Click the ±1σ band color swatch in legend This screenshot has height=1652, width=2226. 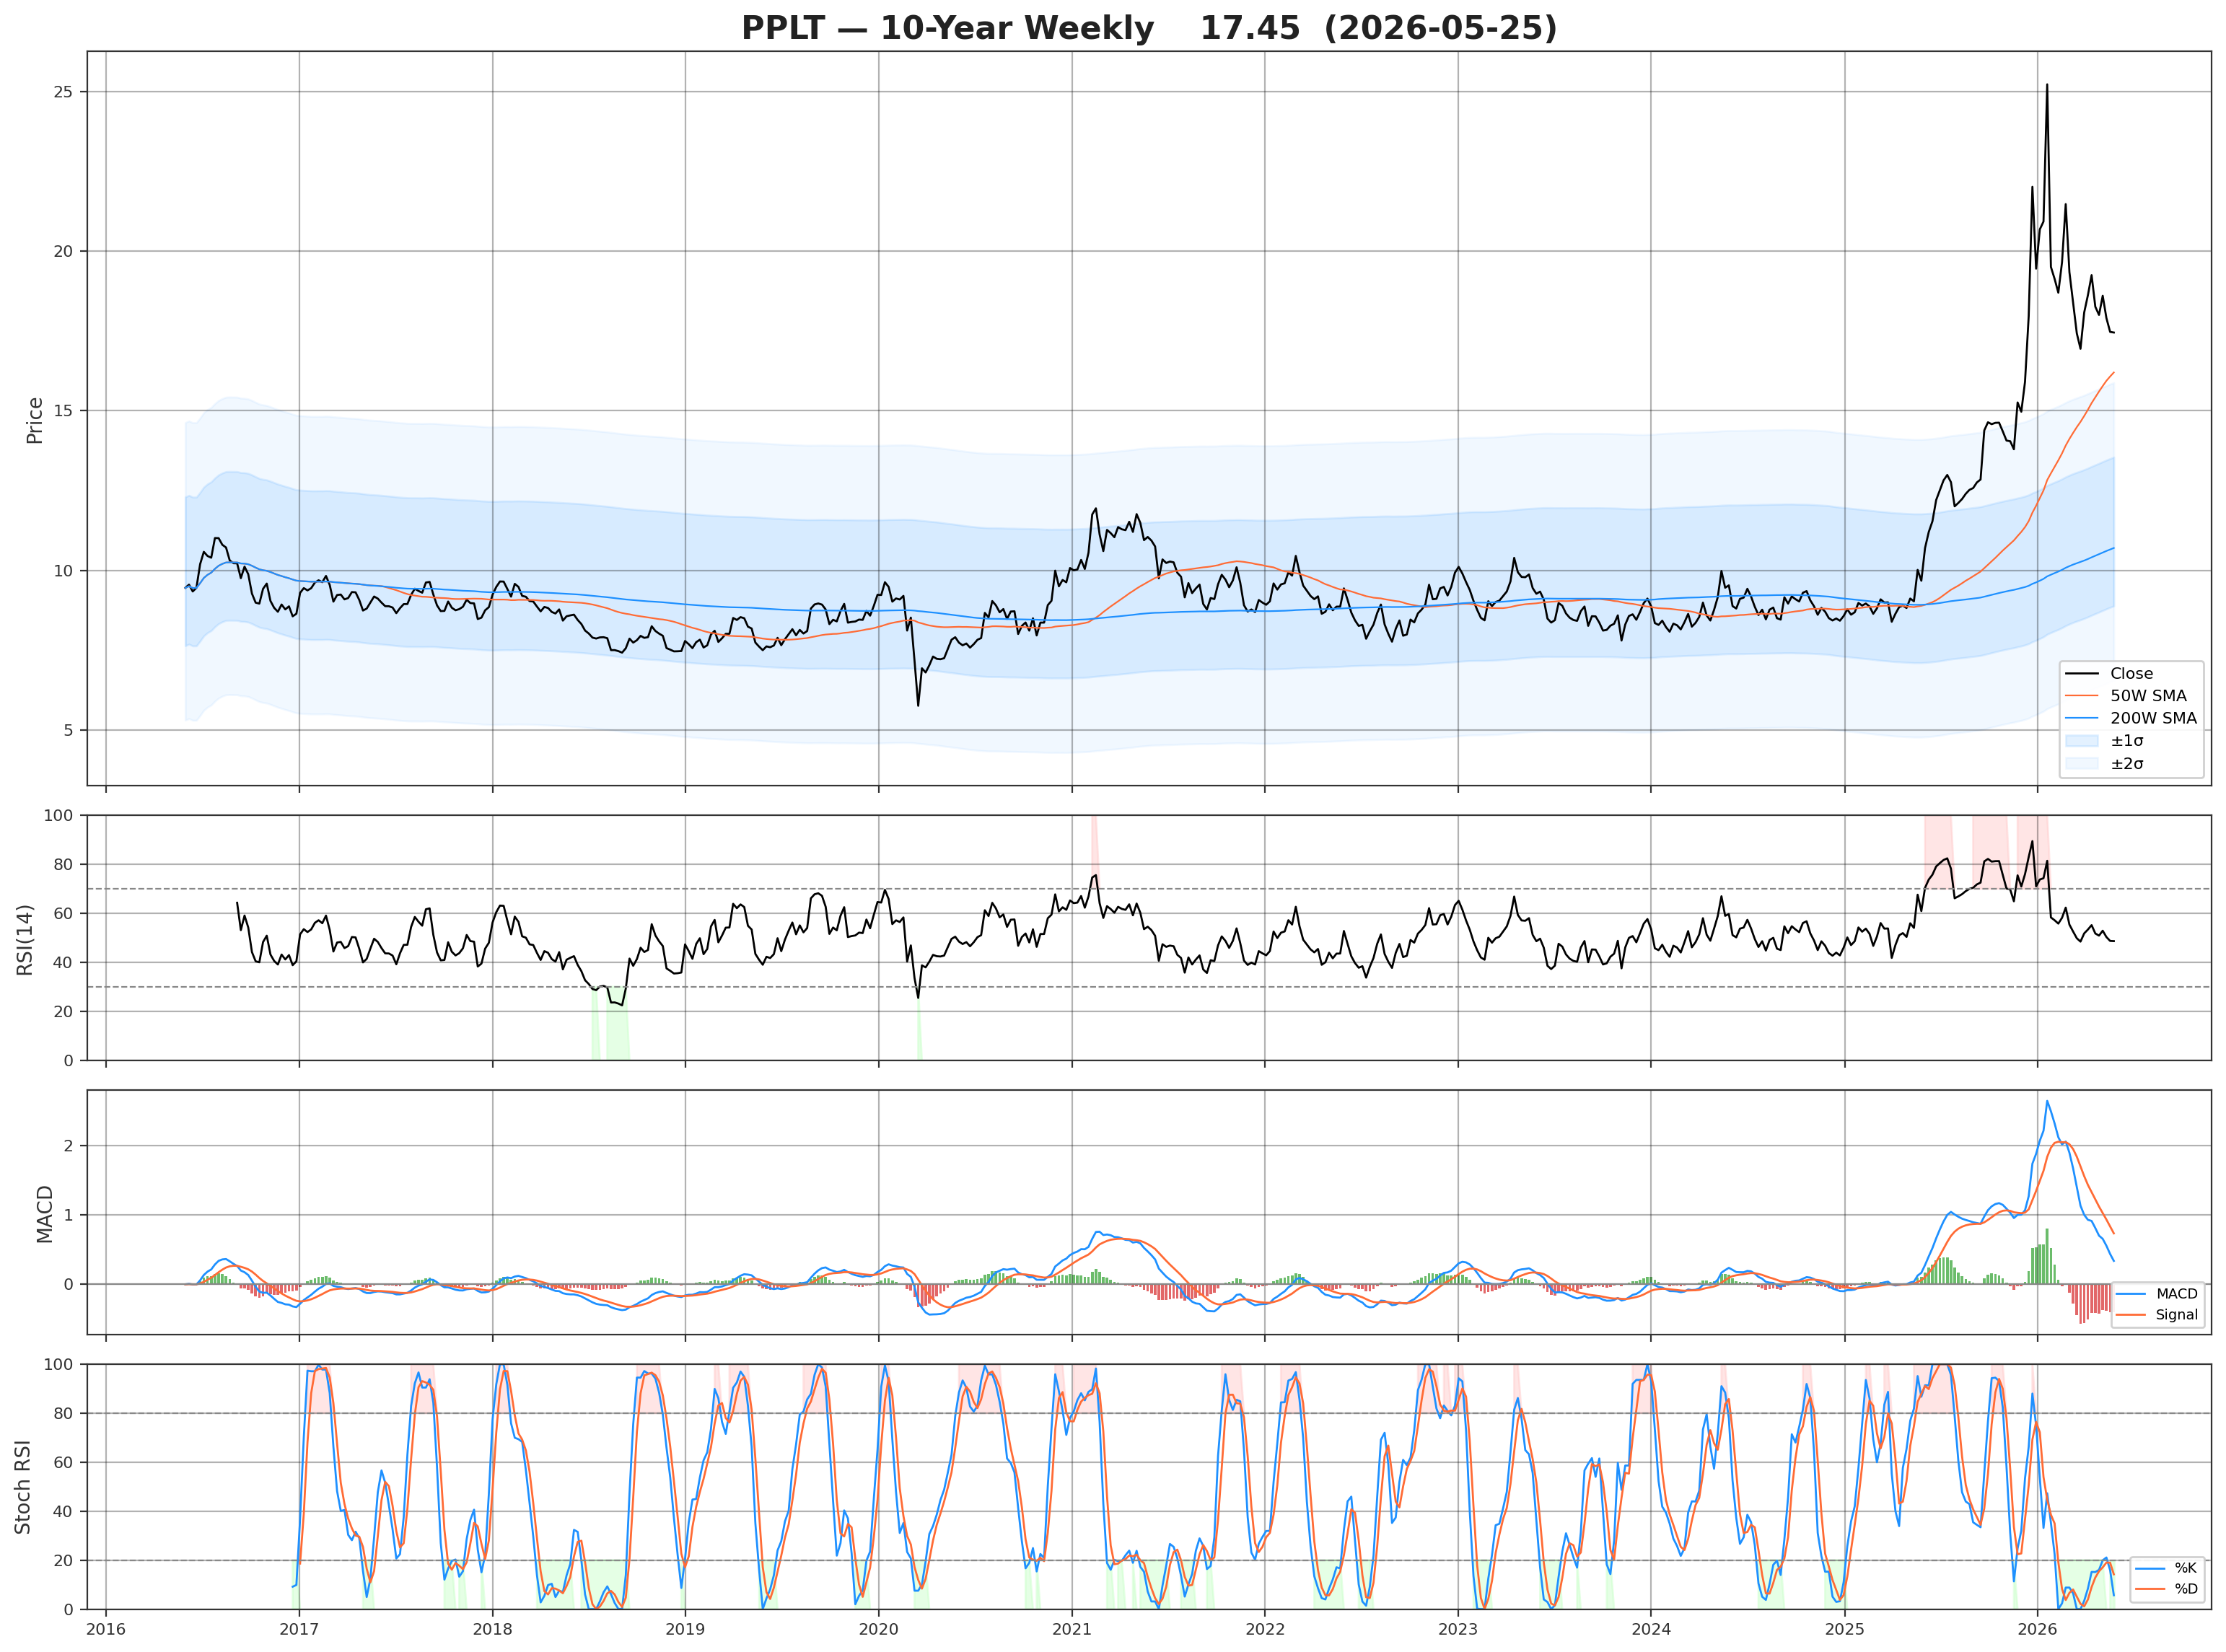(x=2081, y=741)
